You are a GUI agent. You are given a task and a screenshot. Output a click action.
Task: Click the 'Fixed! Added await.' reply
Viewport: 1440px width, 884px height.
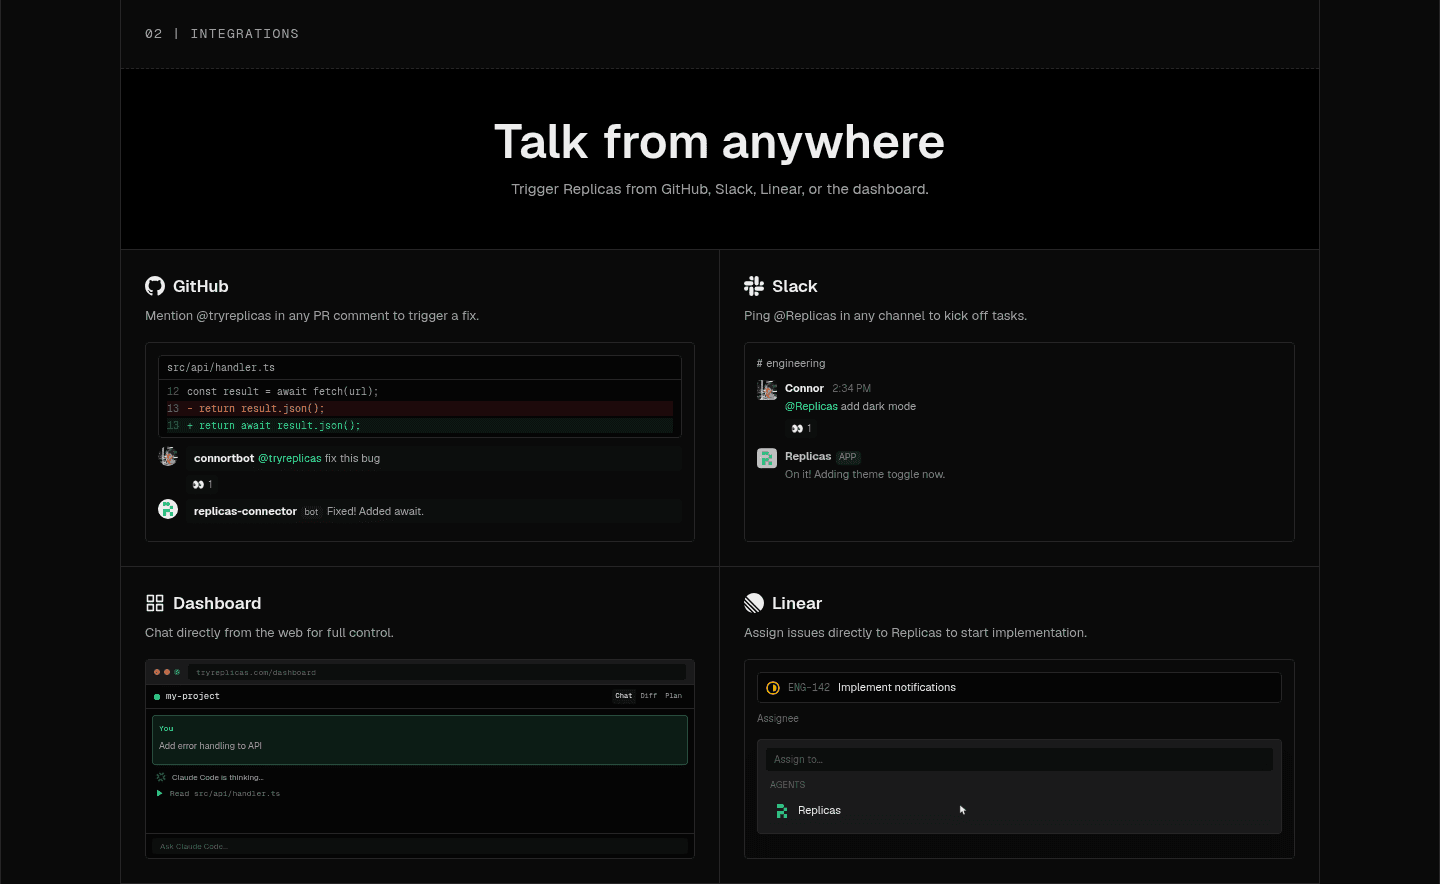(x=375, y=511)
